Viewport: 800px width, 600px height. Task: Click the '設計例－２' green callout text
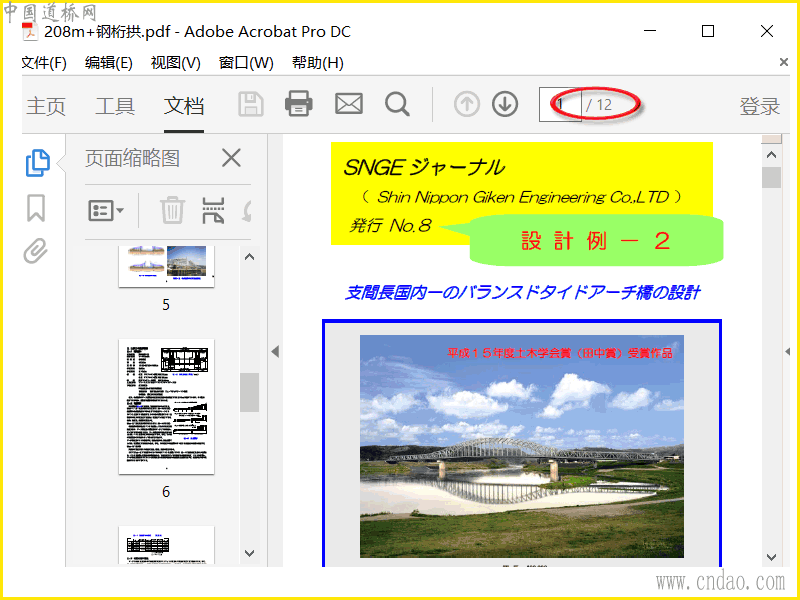point(595,240)
